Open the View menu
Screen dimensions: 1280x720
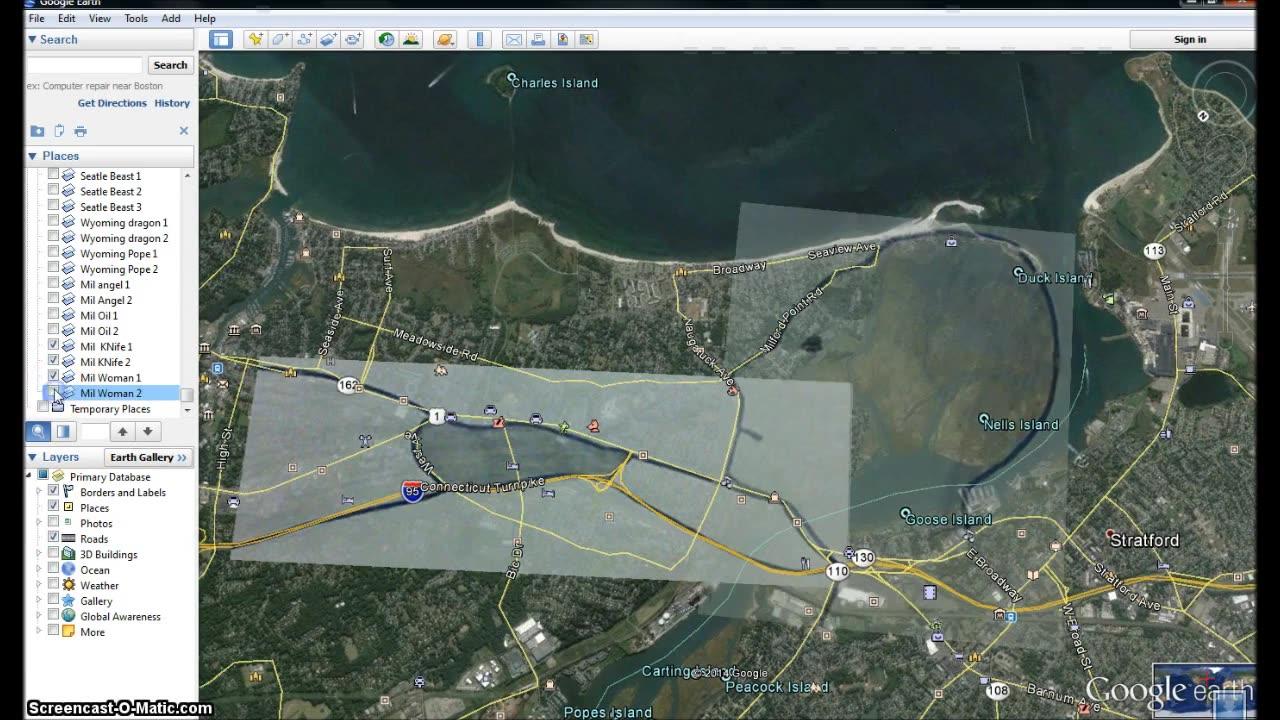[x=100, y=18]
